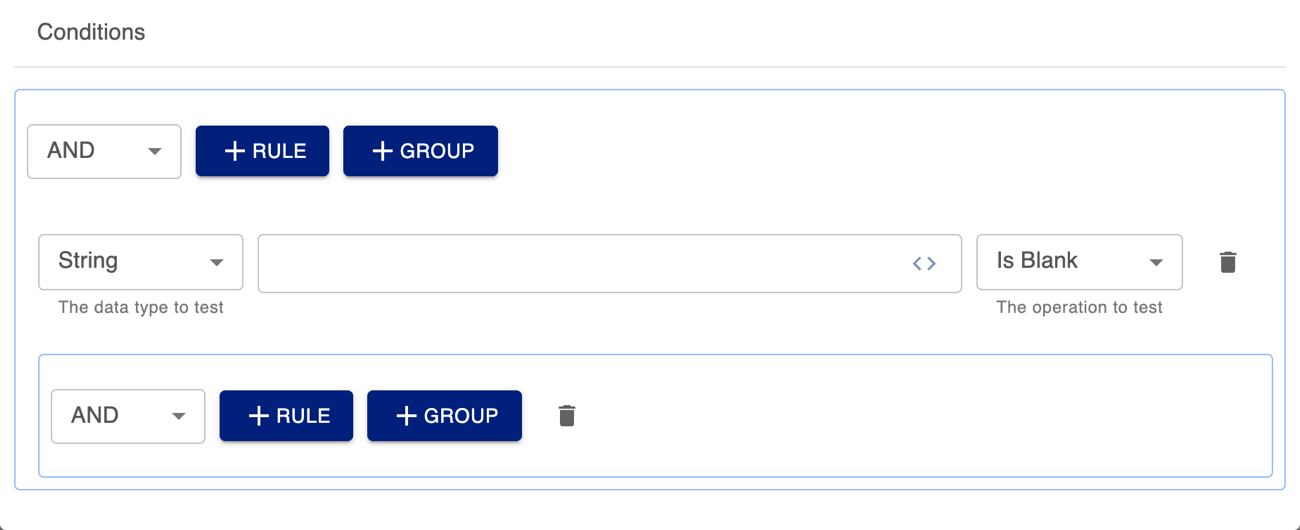Click empty area inside the nested group box
This screenshot has height=530, width=1300.
900,416
